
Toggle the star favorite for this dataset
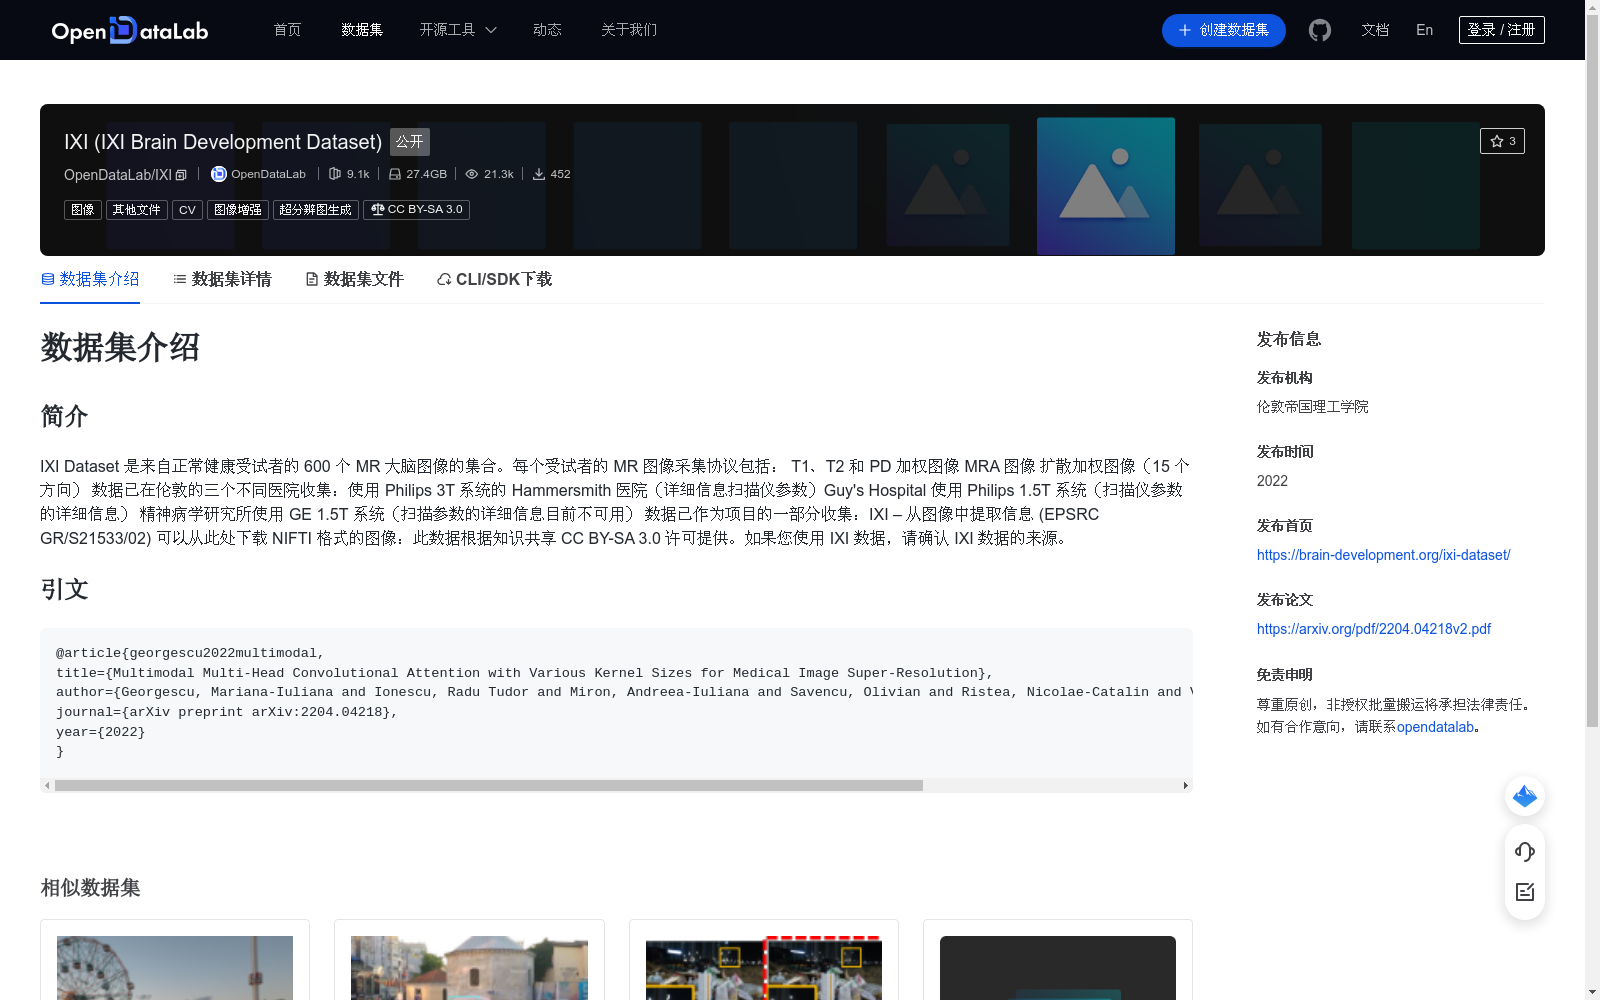pyautogui.click(x=1502, y=140)
